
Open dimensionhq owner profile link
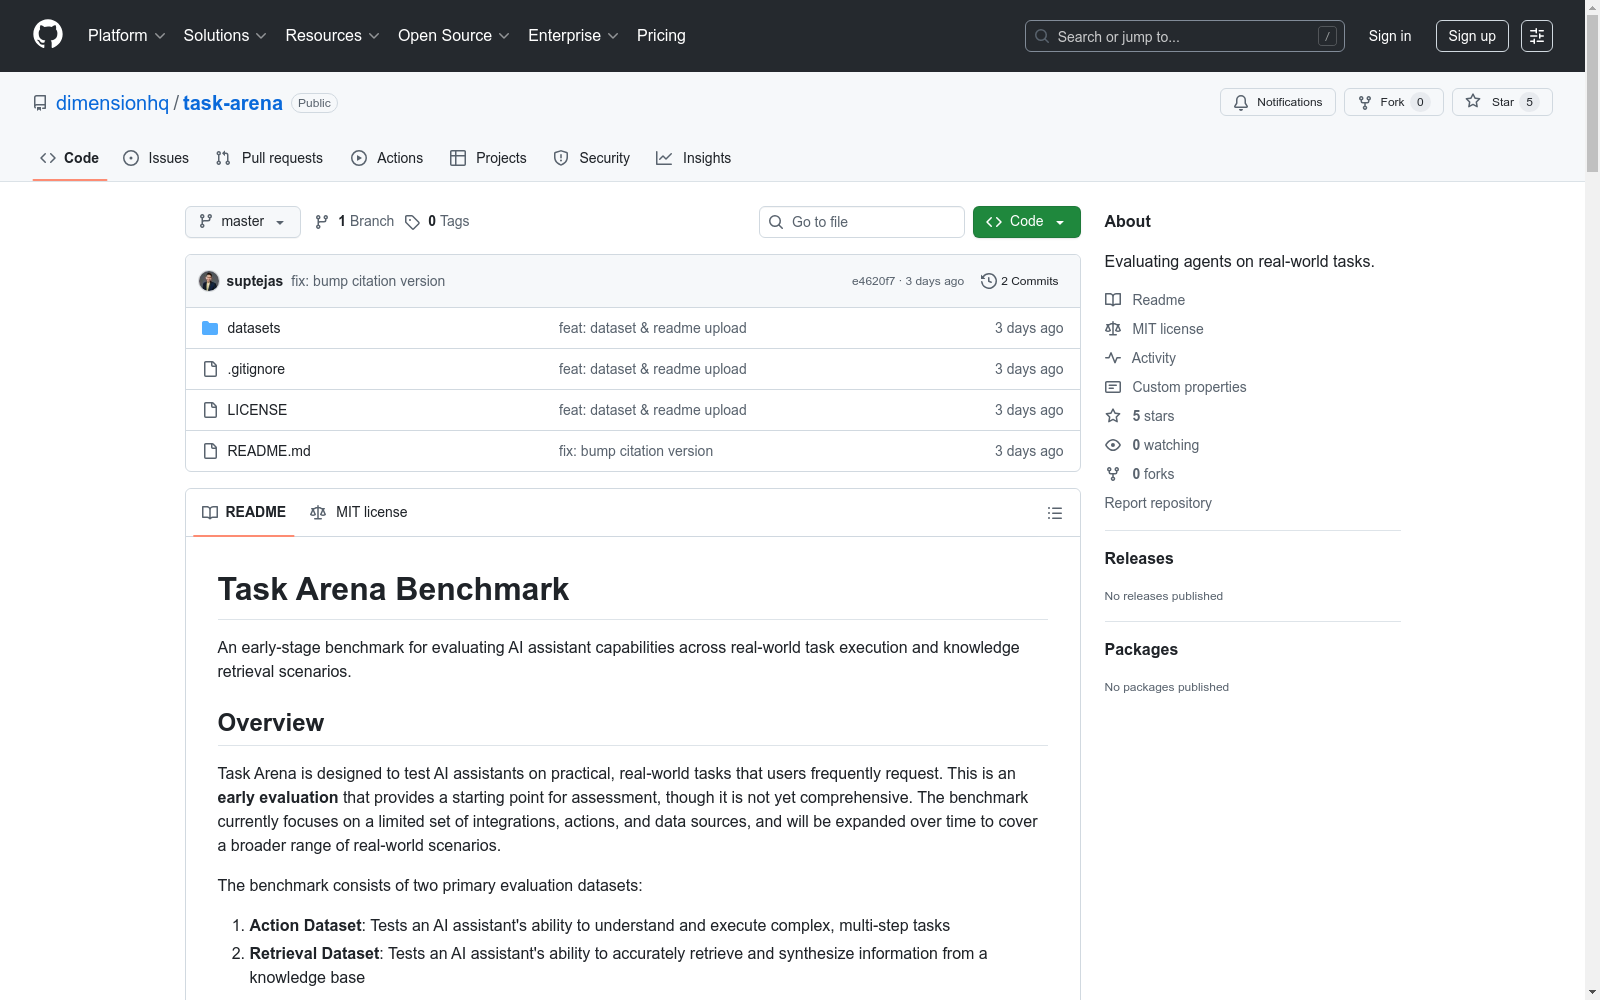(113, 103)
